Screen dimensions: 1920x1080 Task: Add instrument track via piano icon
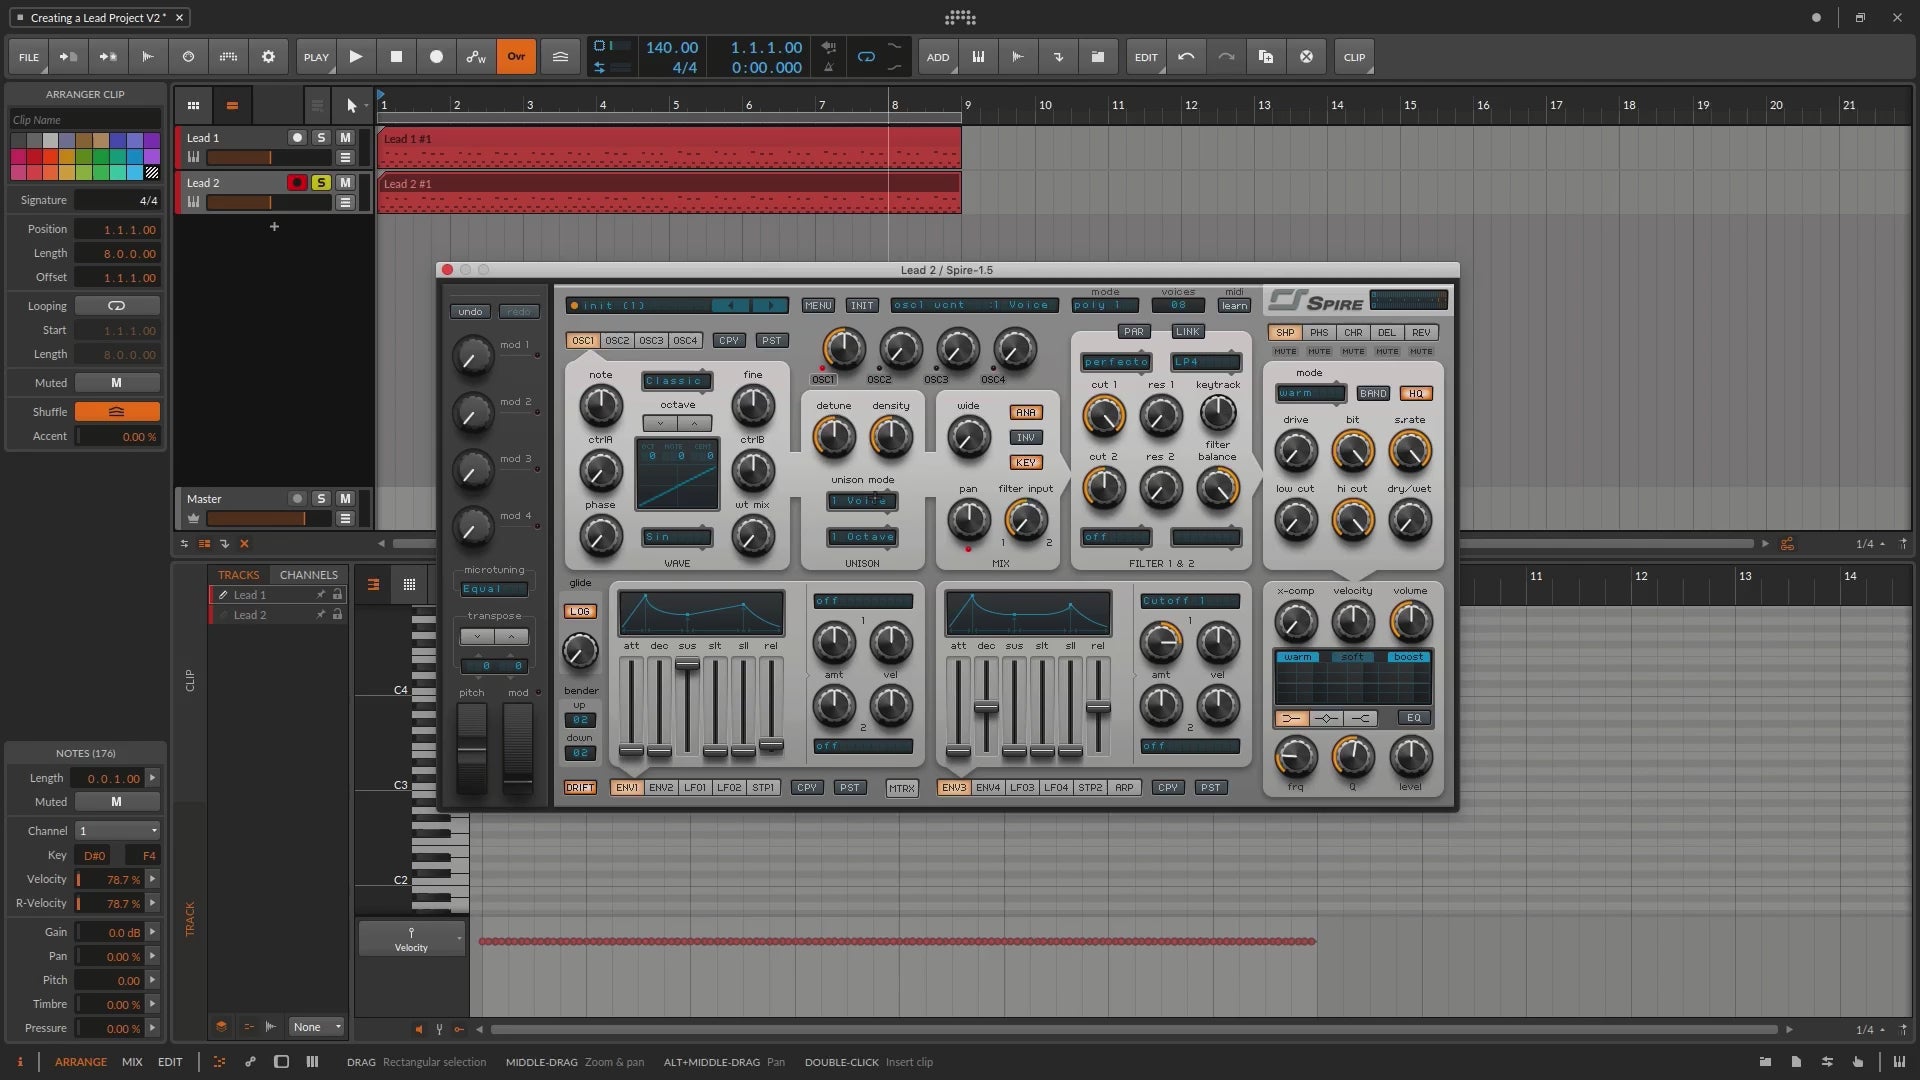point(978,57)
